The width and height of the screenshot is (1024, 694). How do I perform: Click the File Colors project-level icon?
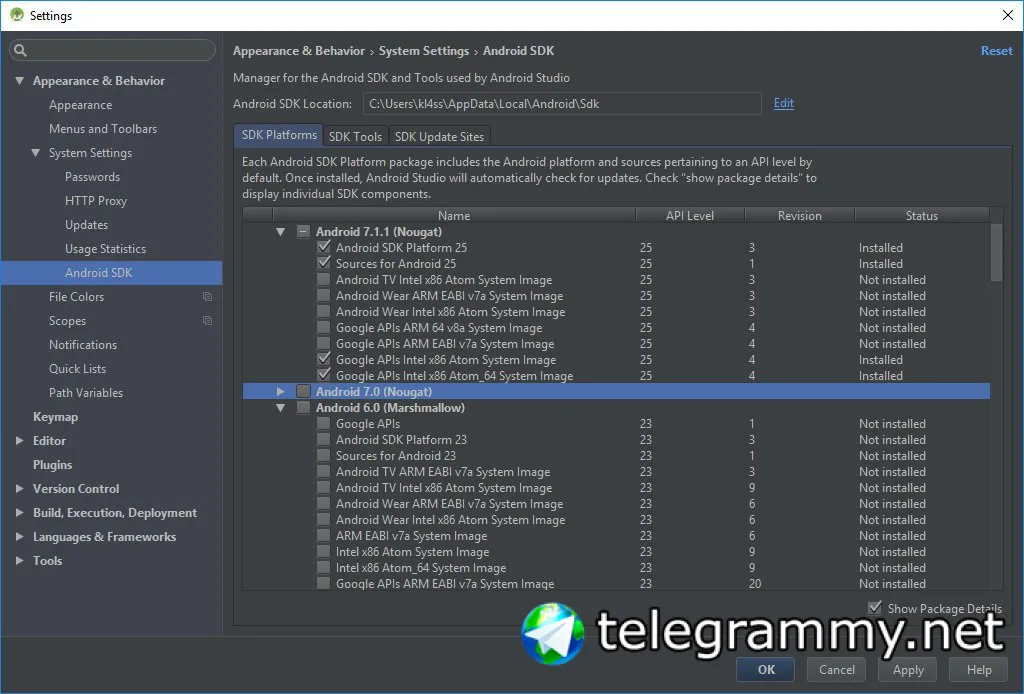click(x=208, y=296)
